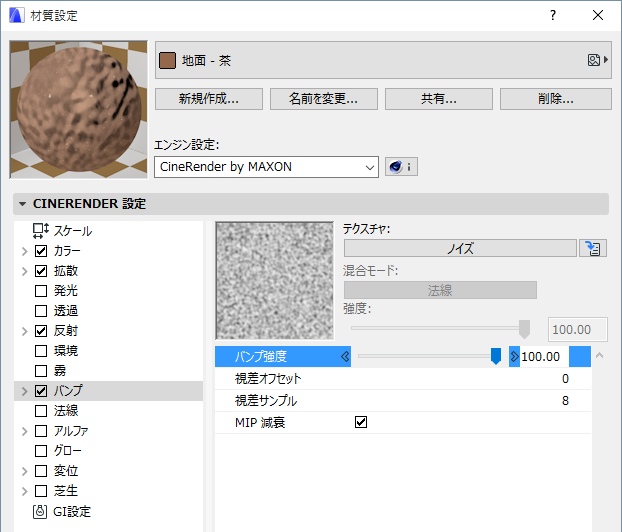Viewport: 622px width, 532px height.
Task: Uncheck the カラー channel checkbox
Action: (x=41, y=251)
